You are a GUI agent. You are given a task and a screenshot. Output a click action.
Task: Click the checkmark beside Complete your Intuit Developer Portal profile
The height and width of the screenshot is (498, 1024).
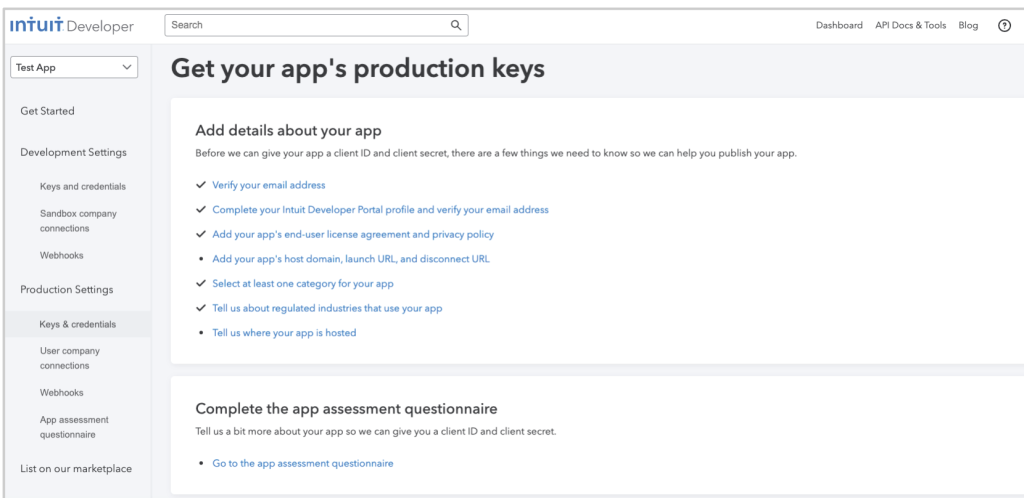tap(201, 210)
